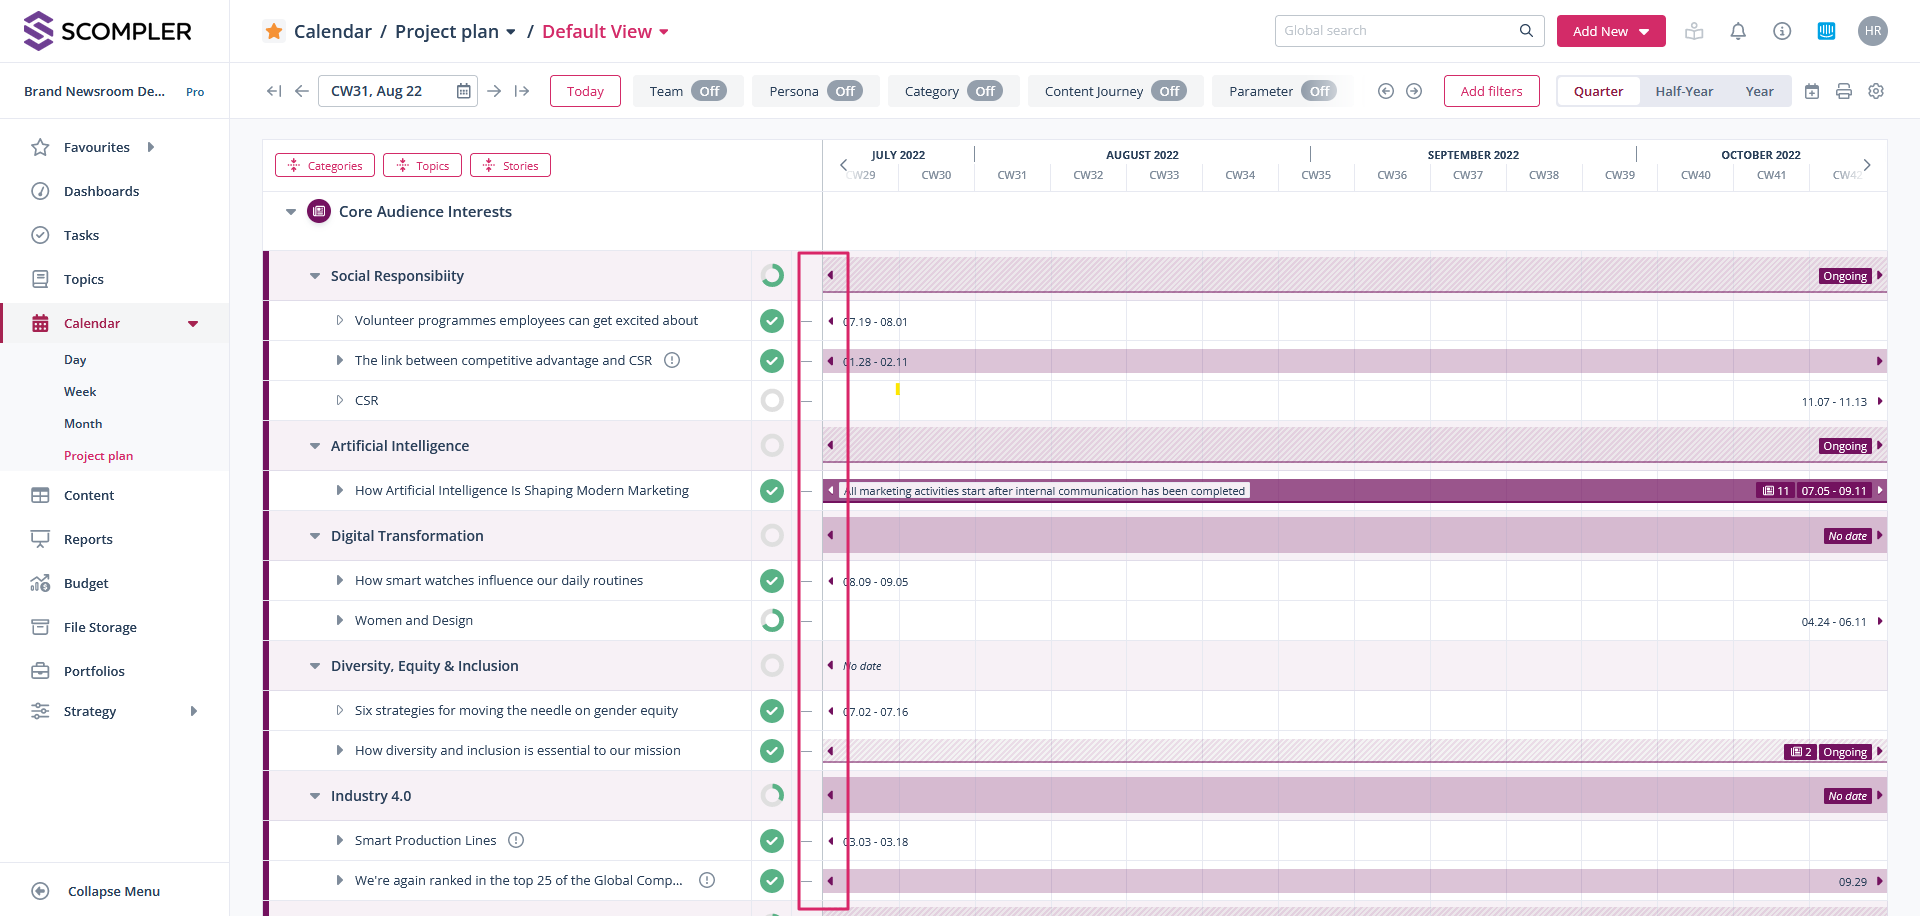Turn on the Content Journey toggle

[1169, 91]
